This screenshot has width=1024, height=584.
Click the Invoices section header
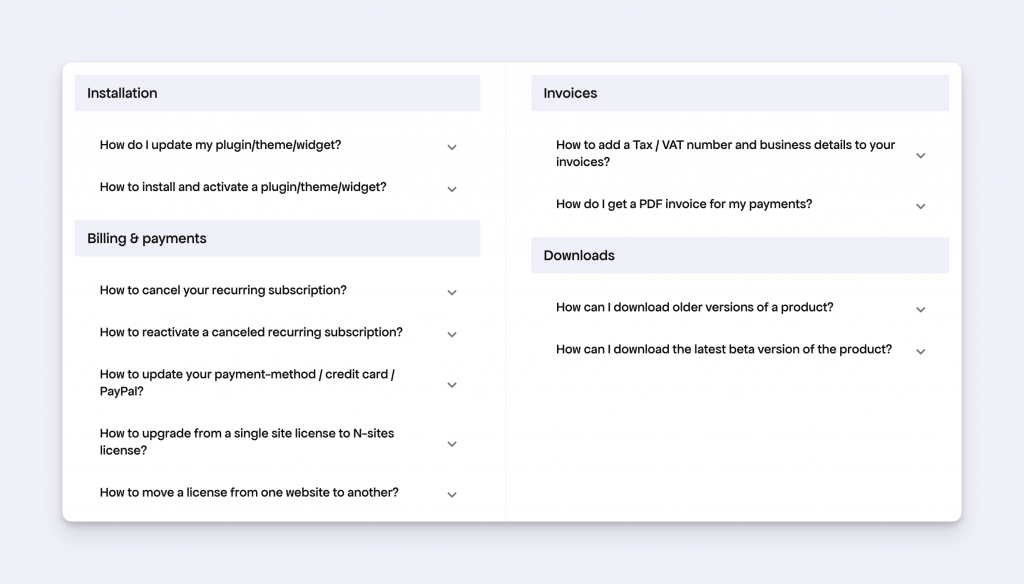tap(569, 93)
